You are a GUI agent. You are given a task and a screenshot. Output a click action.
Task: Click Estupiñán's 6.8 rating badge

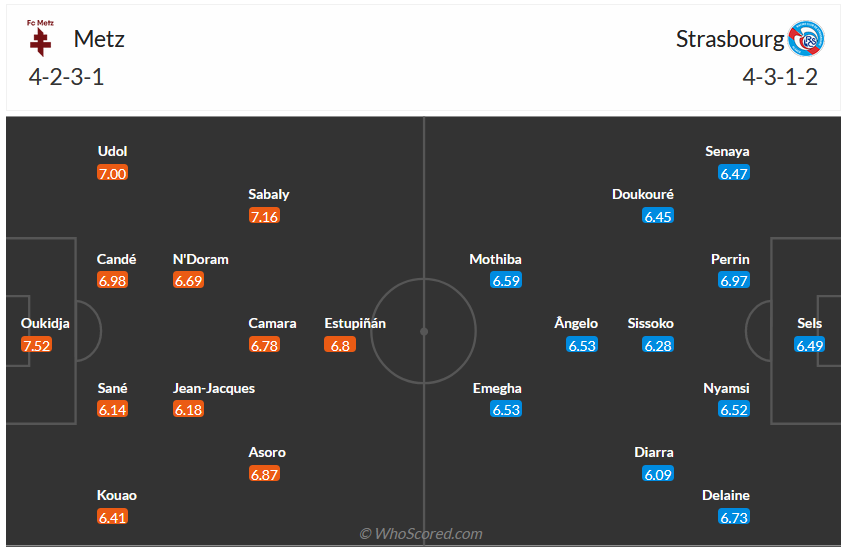tap(340, 345)
